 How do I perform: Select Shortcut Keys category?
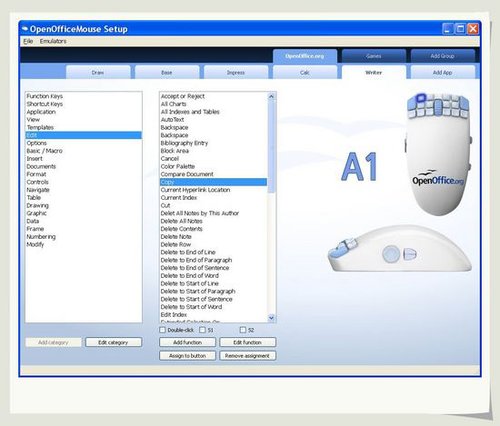[45, 104]
